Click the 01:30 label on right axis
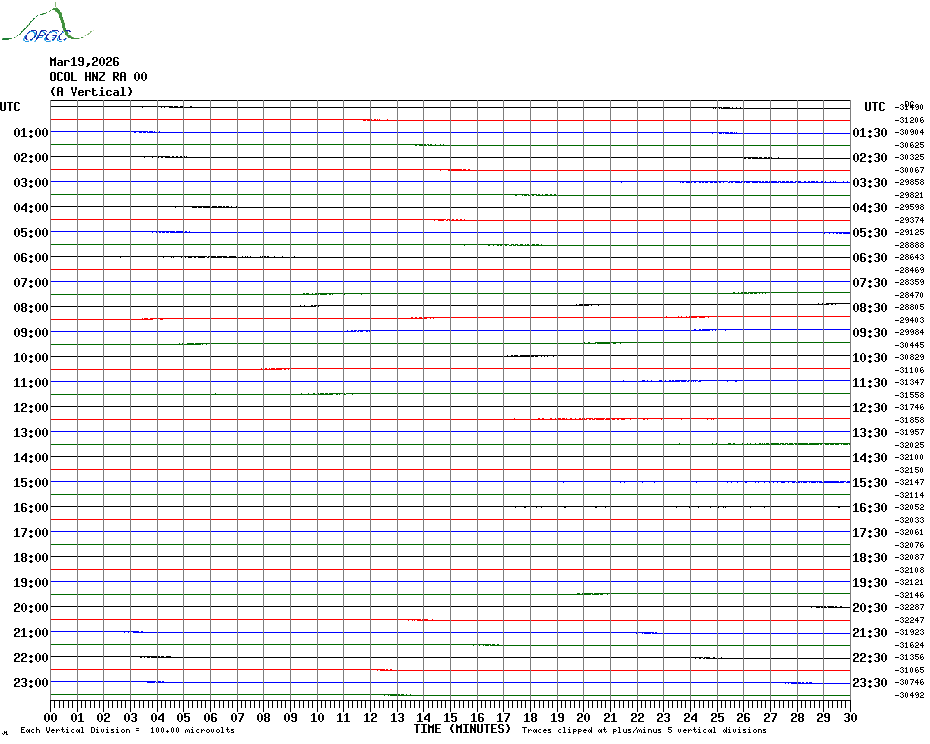Image resolution: width=930 pixels, height=744 pixels. [870, 132]
